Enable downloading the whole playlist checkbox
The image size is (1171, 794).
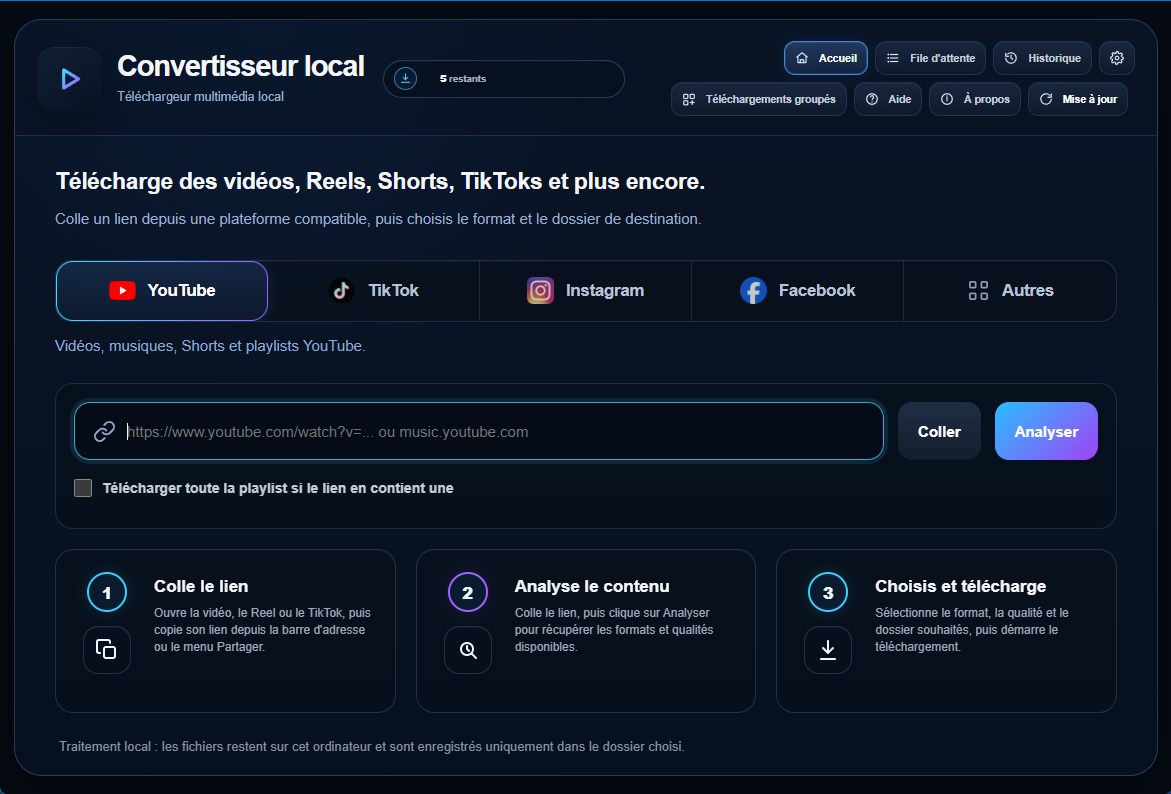(83, 488)
